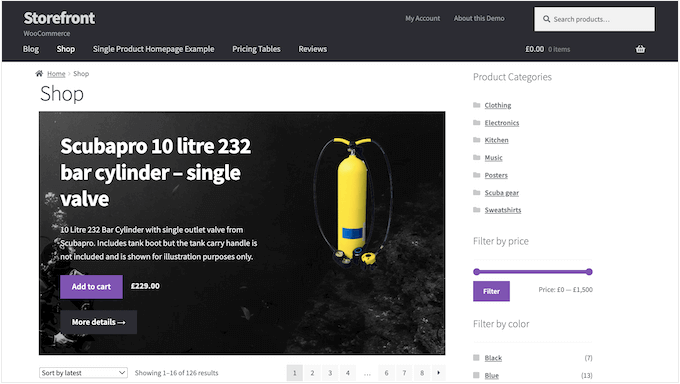The height and width of the screenshot is (384, 680).
Task: Go to results page 4
Action: 348,373
